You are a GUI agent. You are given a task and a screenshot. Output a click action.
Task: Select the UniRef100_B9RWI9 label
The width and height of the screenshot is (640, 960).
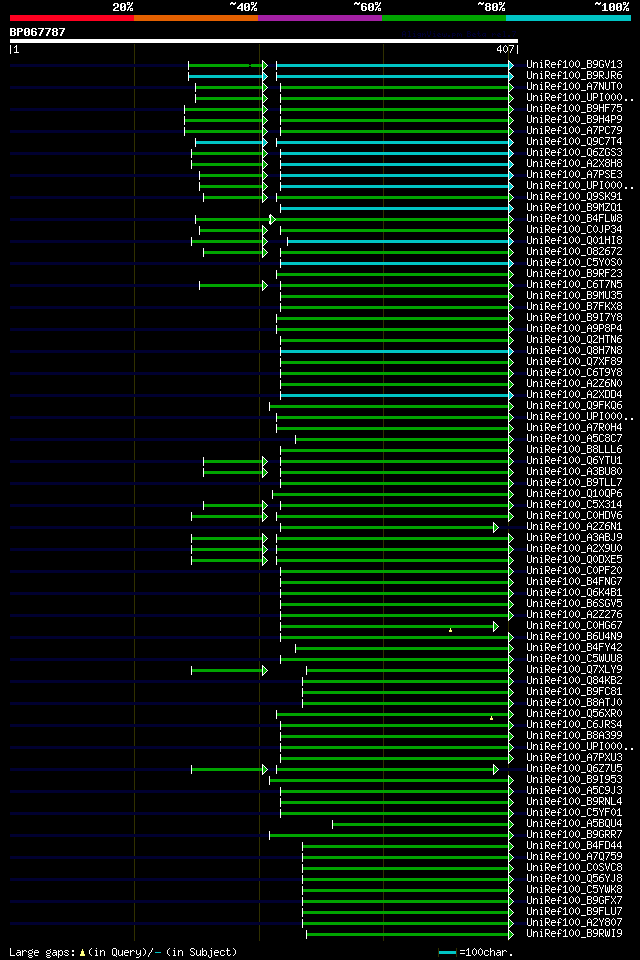[x=574, y=934]
